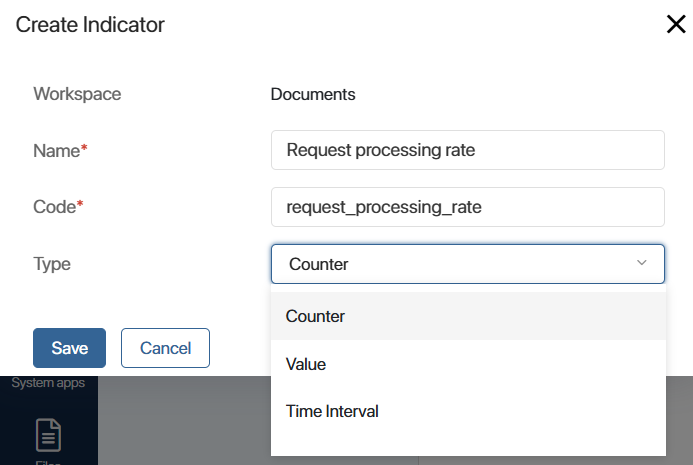Click the System apps sidebar label
The width and height of the screenshot is (693, 465).
[48, 383]
